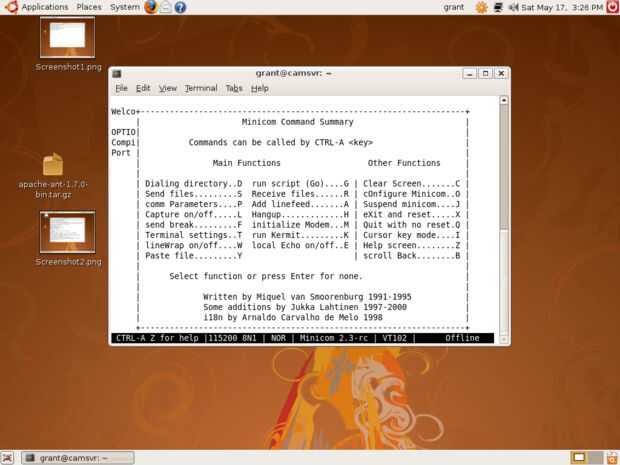This screenshot has width=620, height=465.
Task: Click the terminal window menu icon
Action: [x=117, y=74]
